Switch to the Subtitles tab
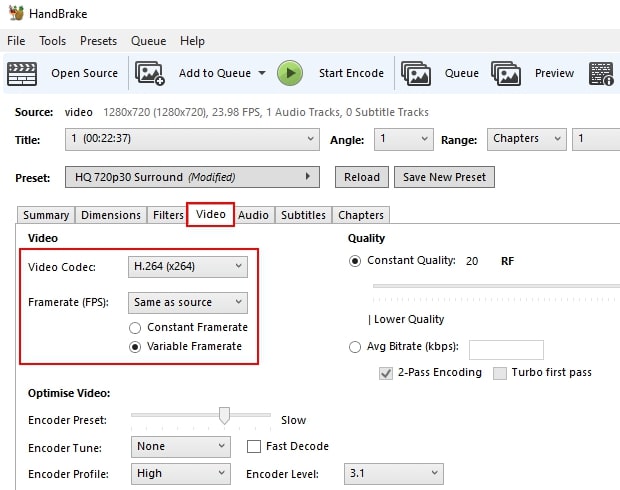The height and width of the screenshot is (490, 620). [303, 215]
